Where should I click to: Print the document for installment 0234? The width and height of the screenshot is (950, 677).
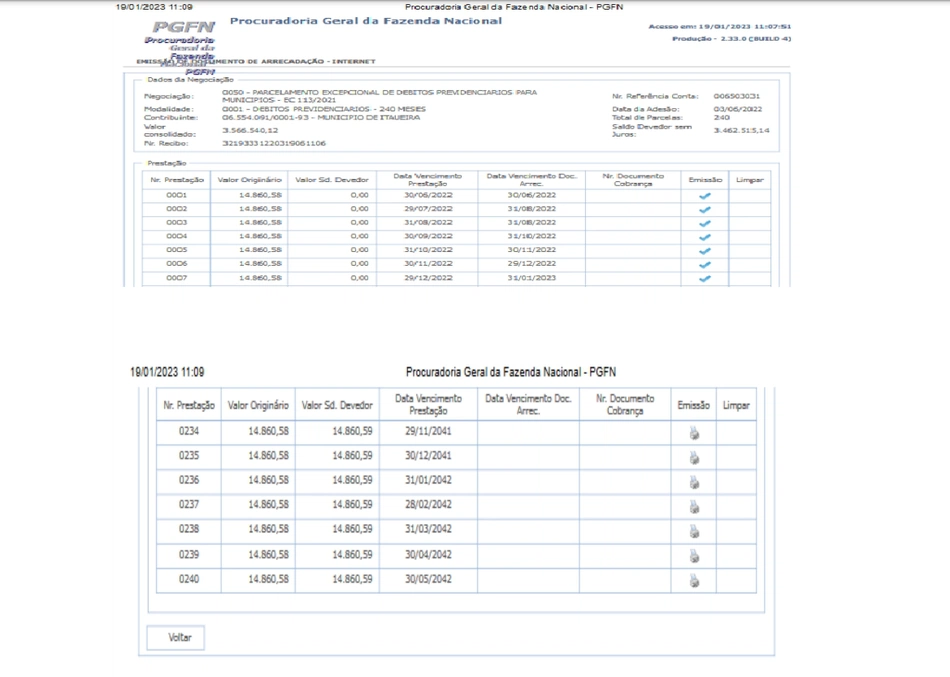694,433
